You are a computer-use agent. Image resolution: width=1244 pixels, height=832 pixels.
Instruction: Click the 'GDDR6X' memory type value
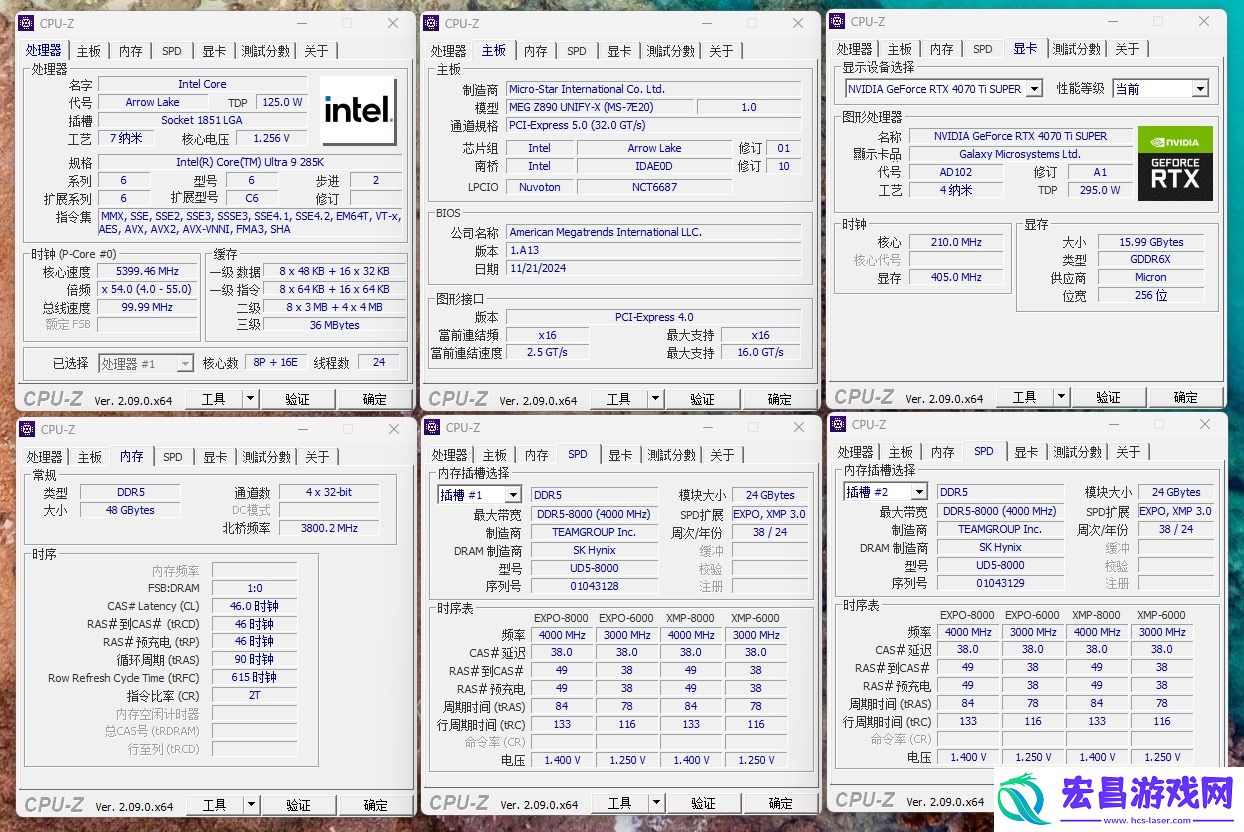pos(1150,259)
